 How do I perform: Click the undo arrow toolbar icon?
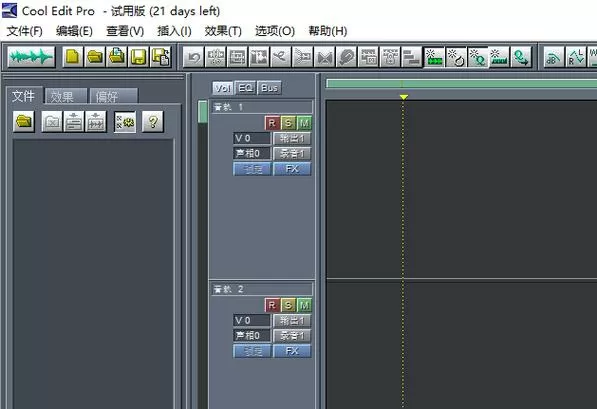pos(194,58)
